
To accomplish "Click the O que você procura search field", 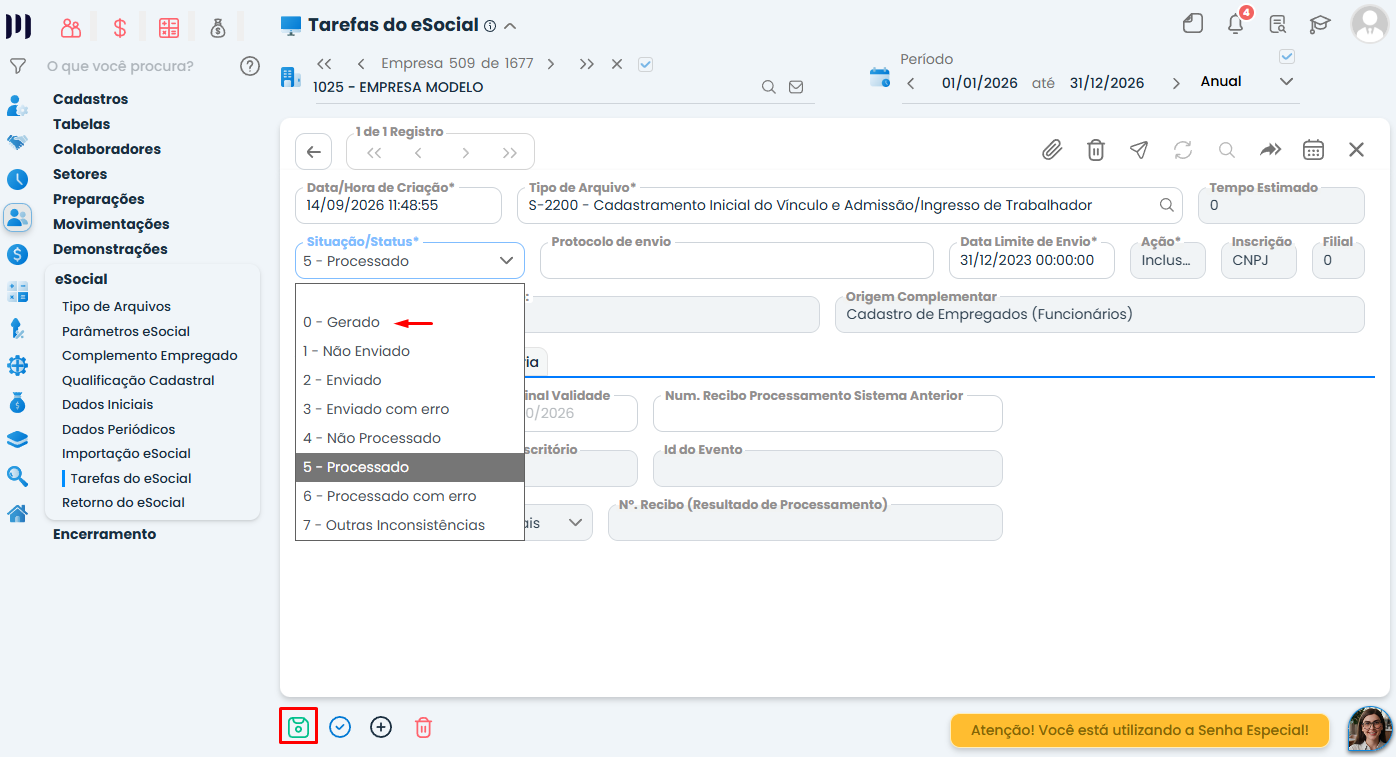I will [x=121, y=66].
